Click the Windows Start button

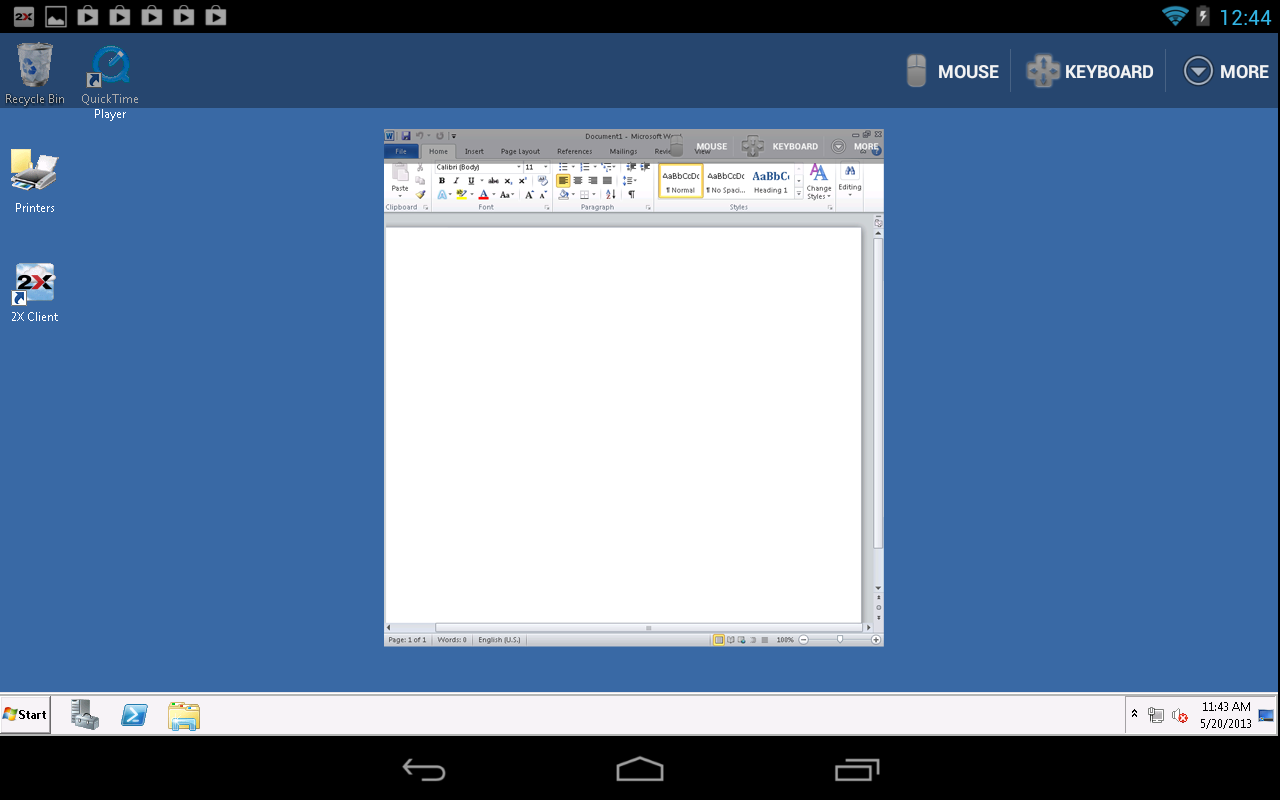click(x=25, y=714)
